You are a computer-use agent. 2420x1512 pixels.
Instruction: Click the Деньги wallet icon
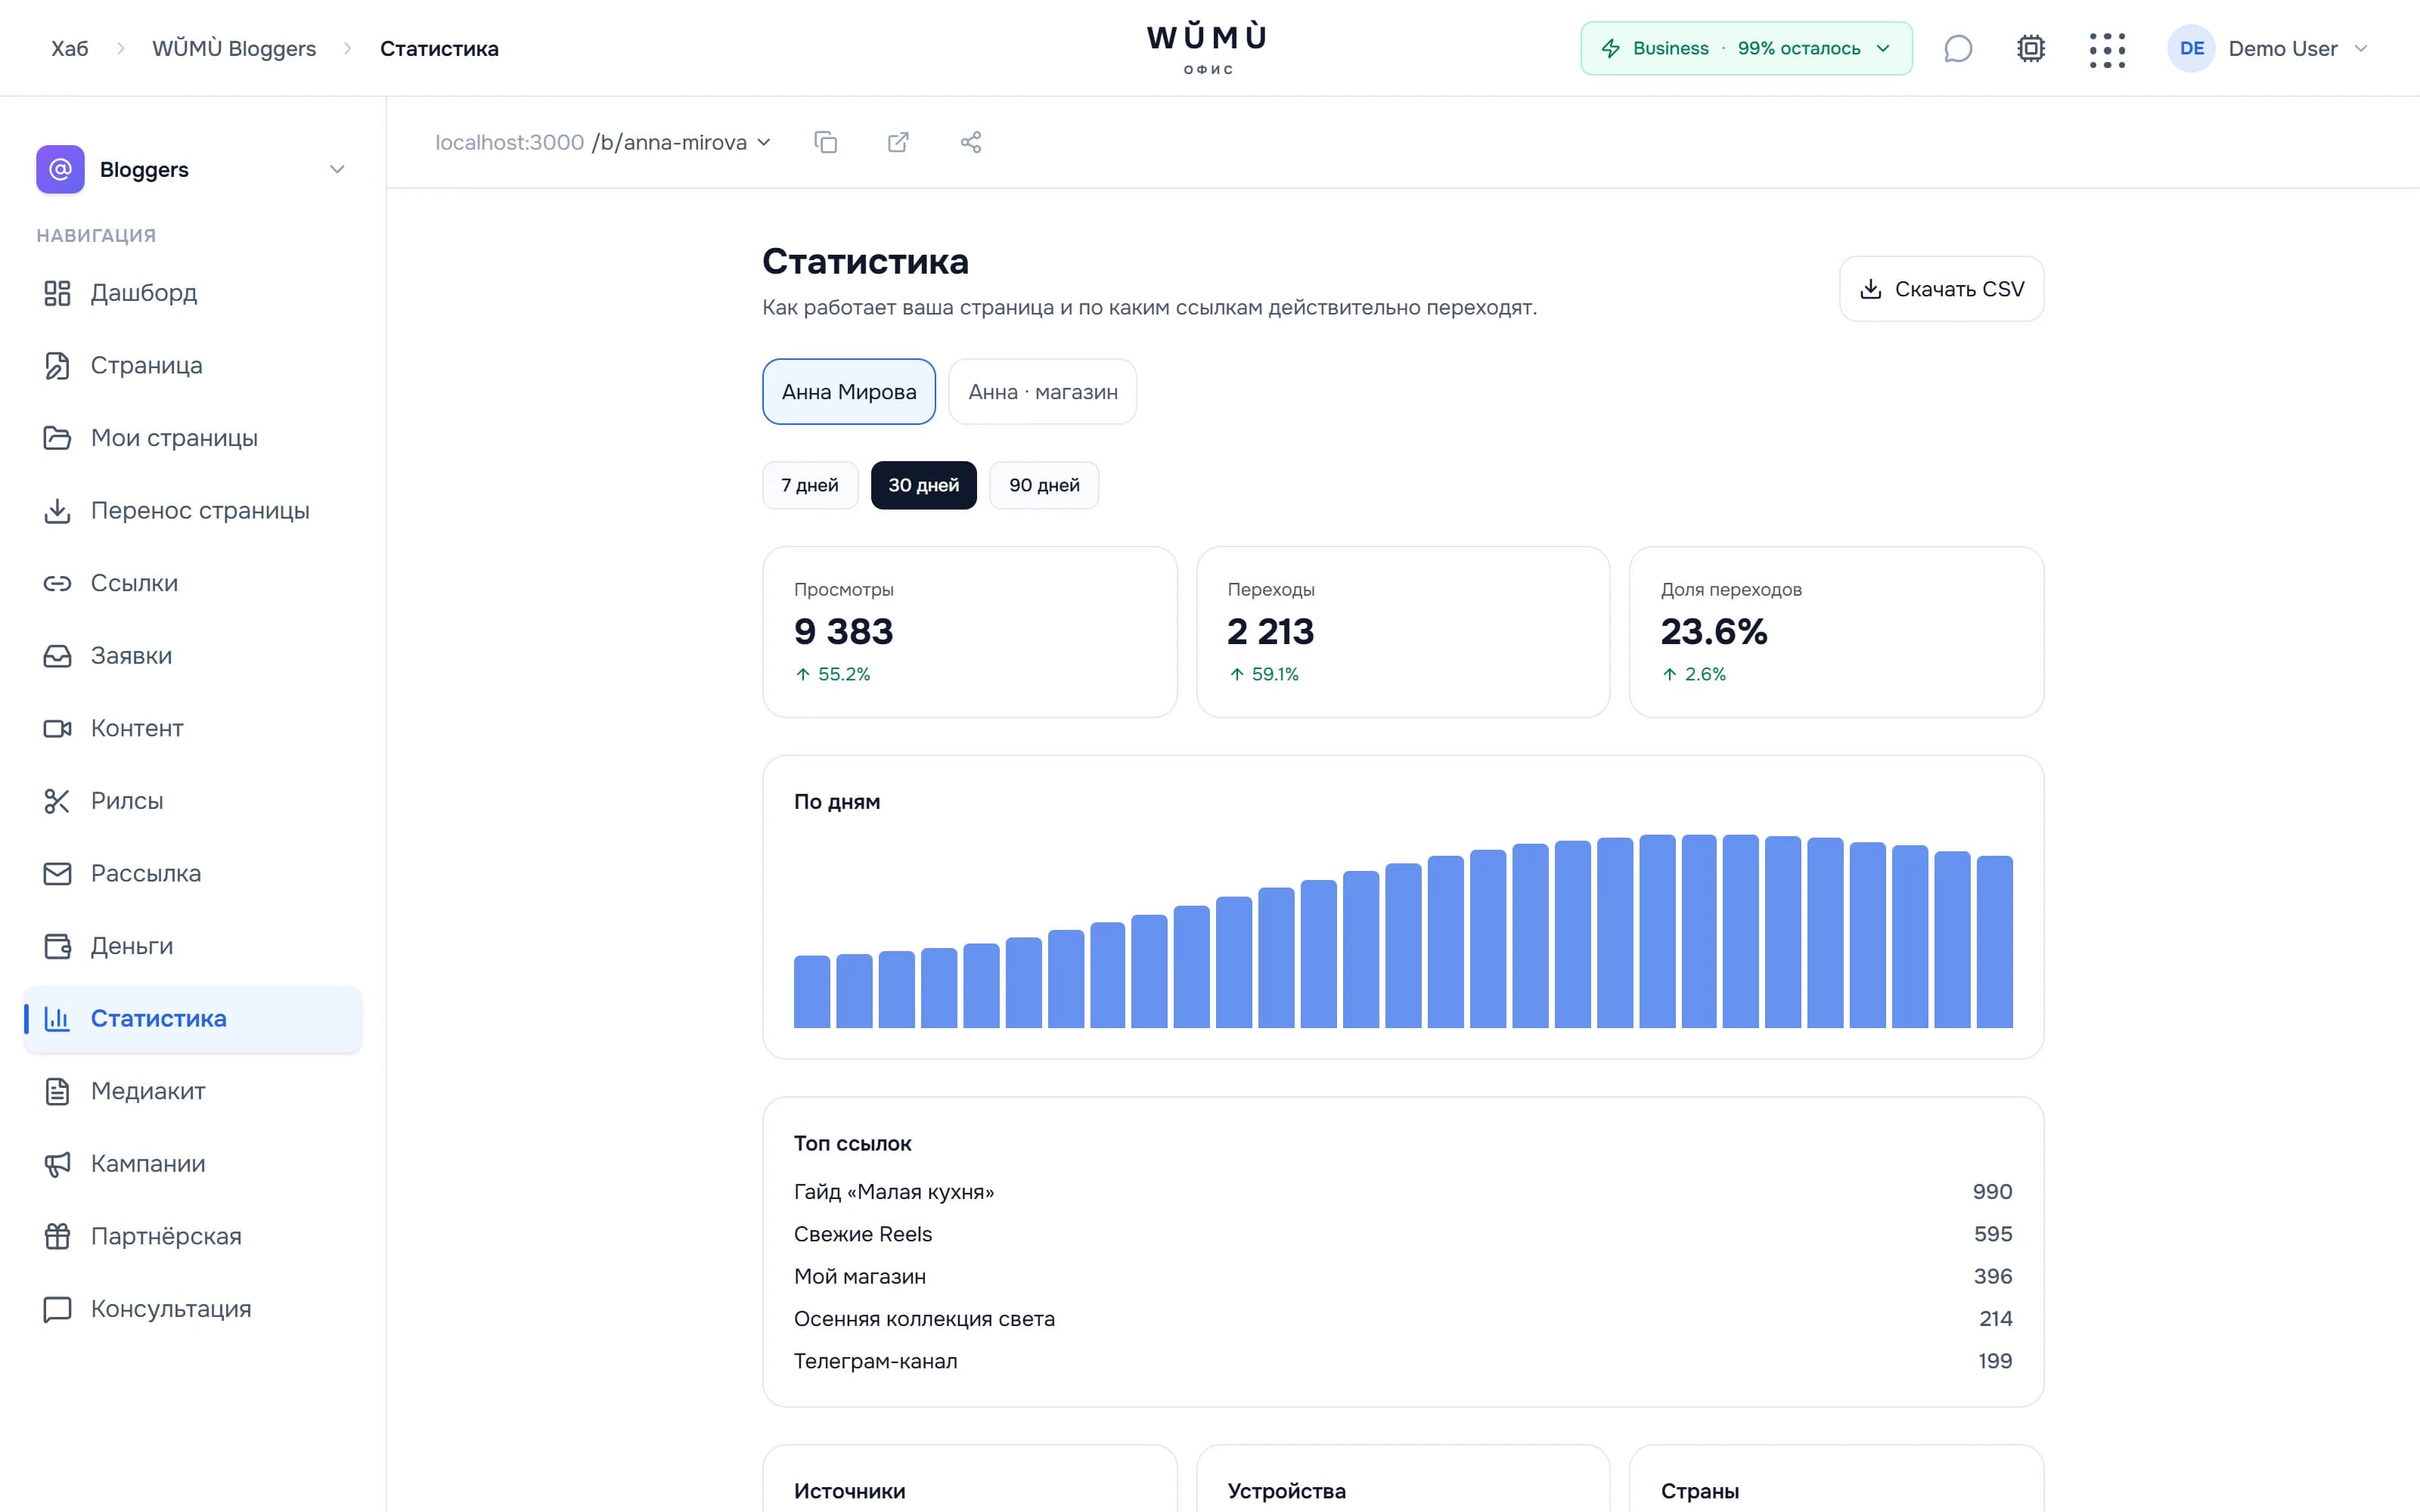[57, 946]
